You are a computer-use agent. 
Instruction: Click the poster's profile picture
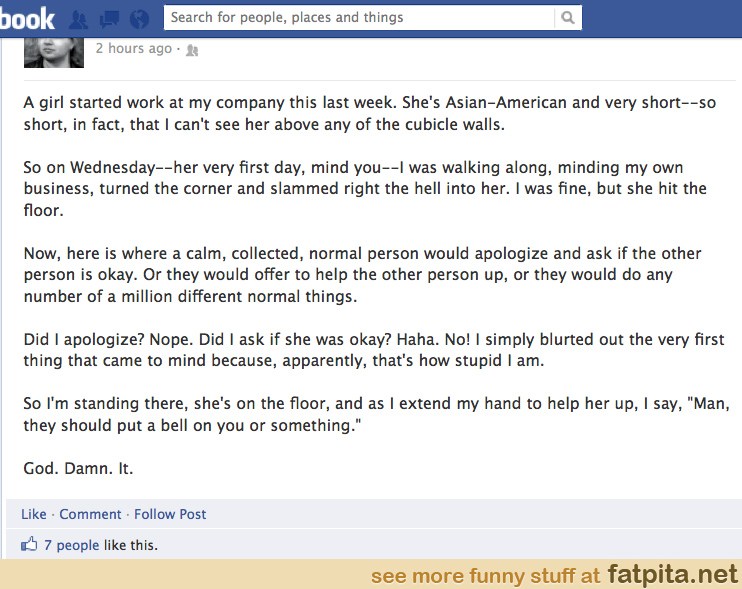[53, 48]
